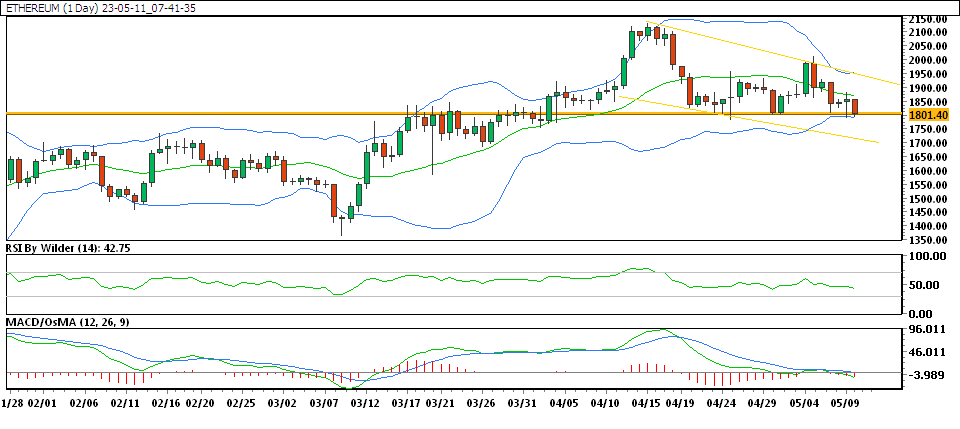Click the 02/01 date label

pos(43,404)
